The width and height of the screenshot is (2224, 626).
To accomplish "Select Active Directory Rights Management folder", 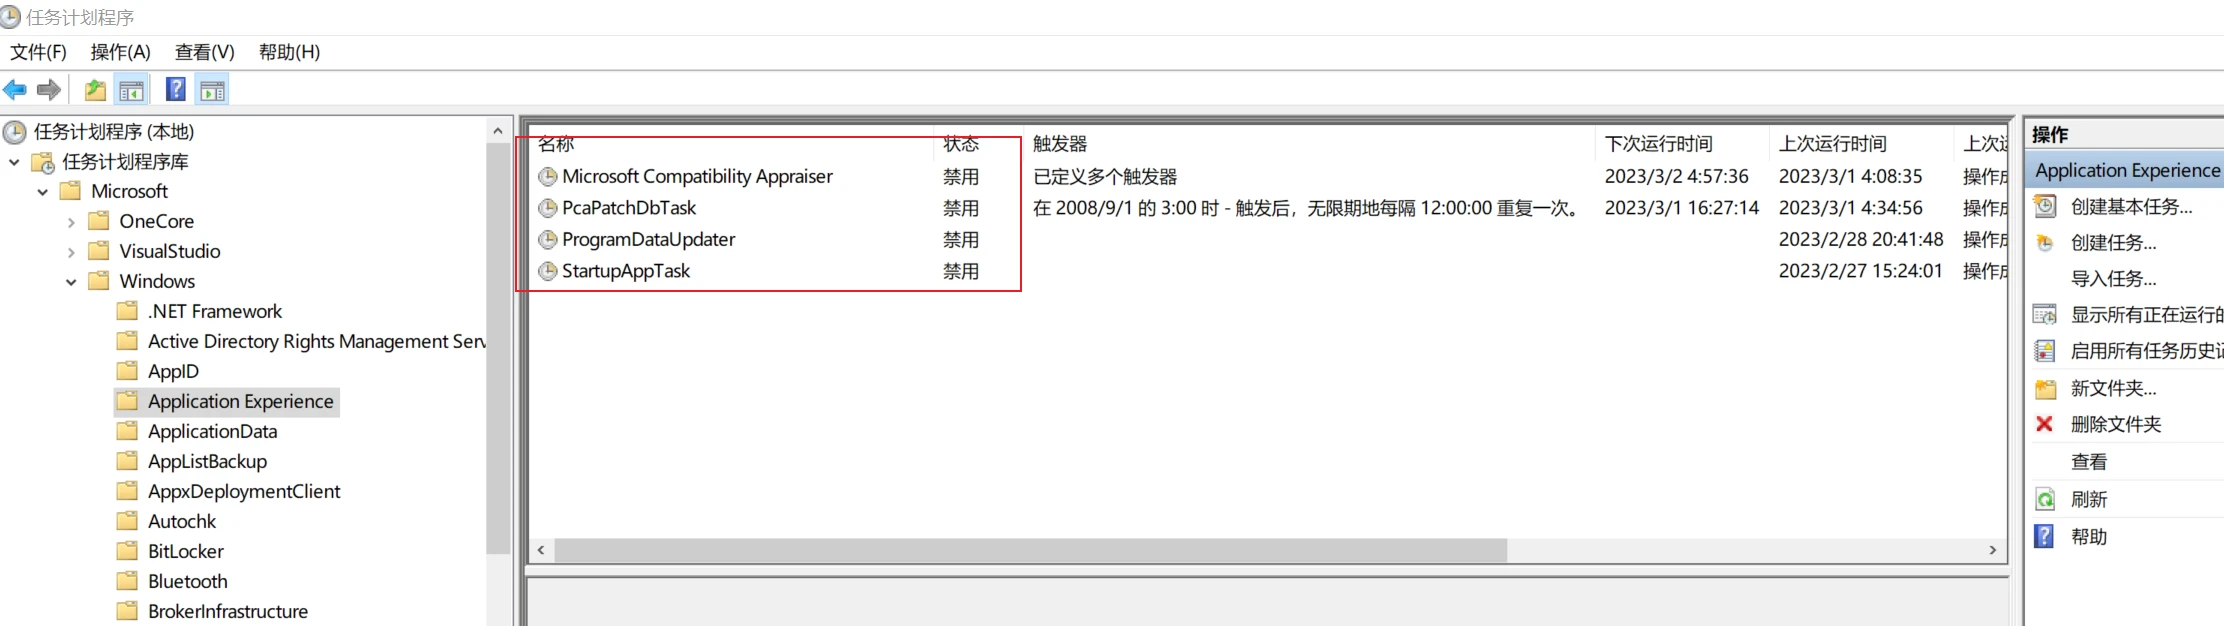I will [x=316, y=342].
